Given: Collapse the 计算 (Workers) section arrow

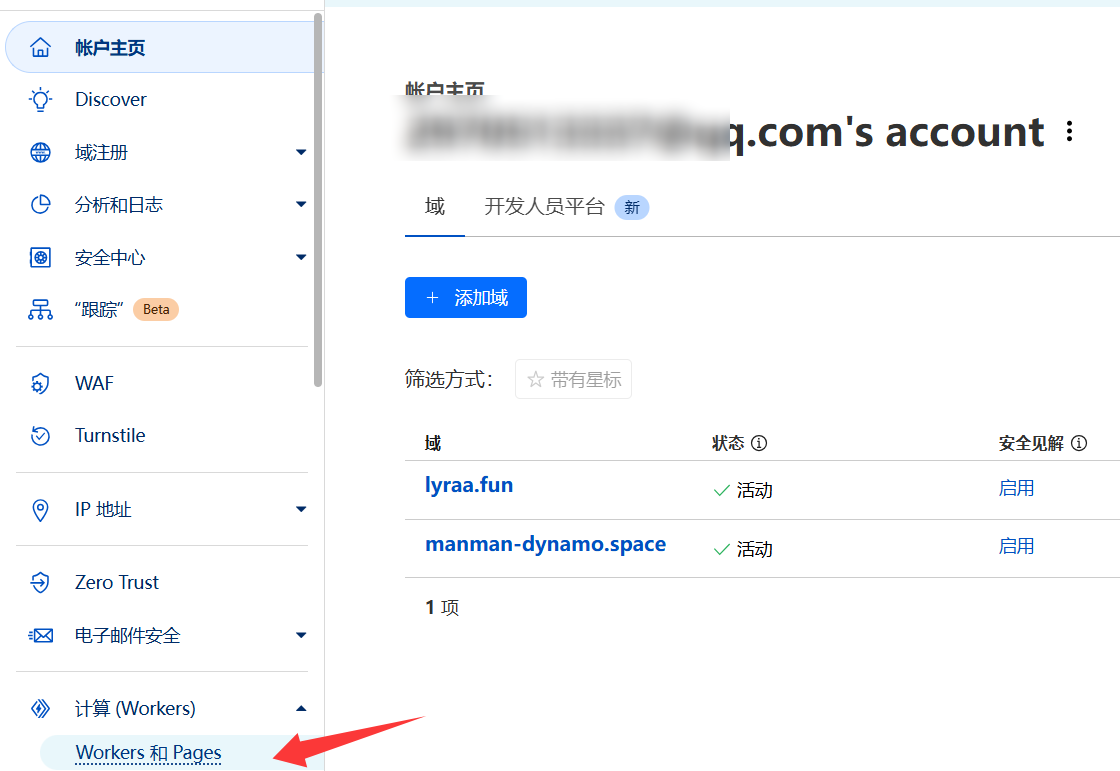Looking at the screenshot, I should pyautogui.click(x=301, y=708).
